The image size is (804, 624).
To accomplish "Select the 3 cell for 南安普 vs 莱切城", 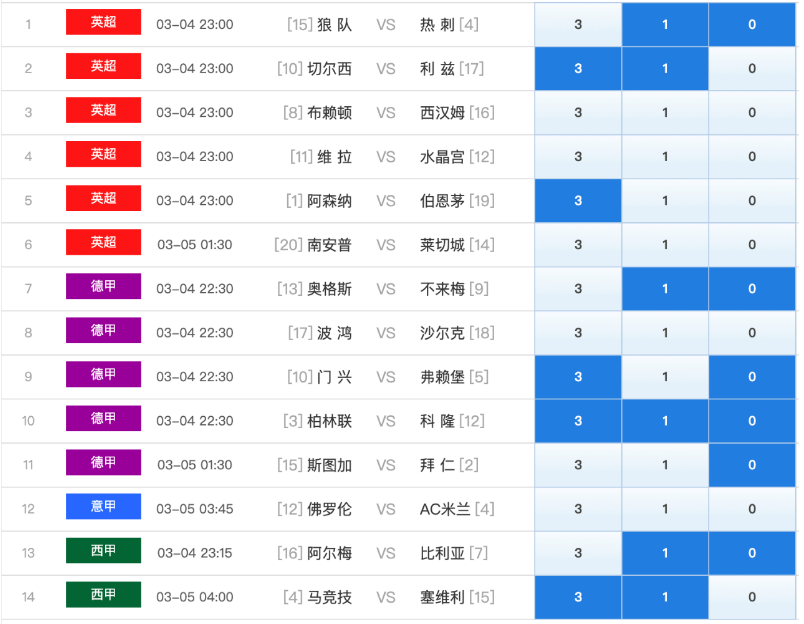I will coord(578,245).
